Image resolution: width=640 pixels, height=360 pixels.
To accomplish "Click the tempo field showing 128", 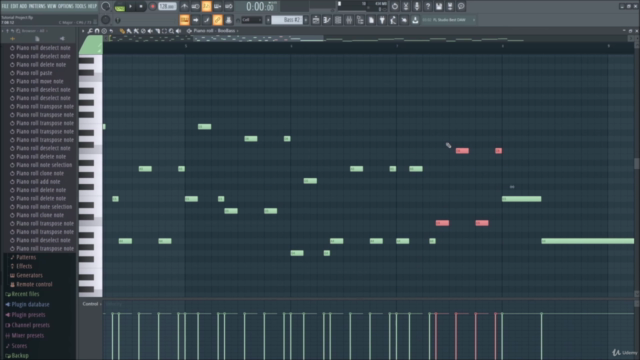I will point(167,7).
